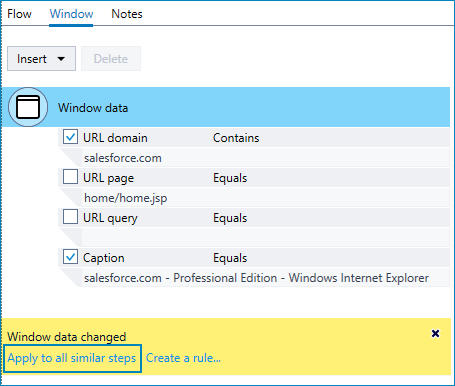This screenshot has width=455, height=386.
Task: Open the Create a rule... link
Action: 183,358
